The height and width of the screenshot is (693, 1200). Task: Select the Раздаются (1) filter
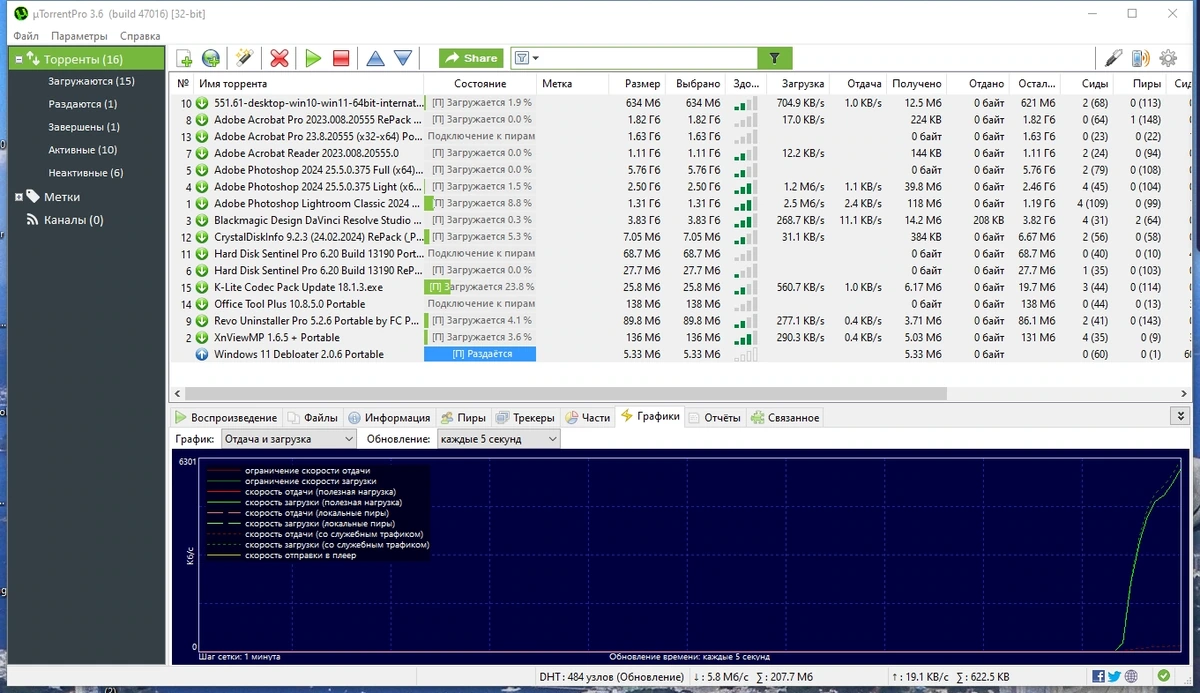[x=82, y=104]
